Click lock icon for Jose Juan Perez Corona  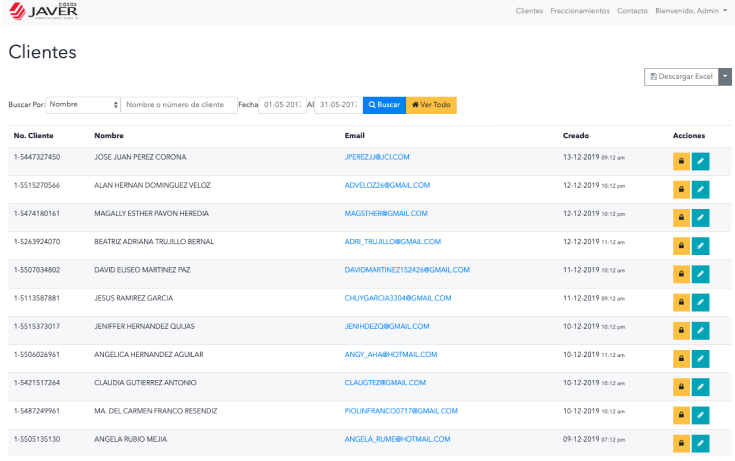tap(681, 161)
